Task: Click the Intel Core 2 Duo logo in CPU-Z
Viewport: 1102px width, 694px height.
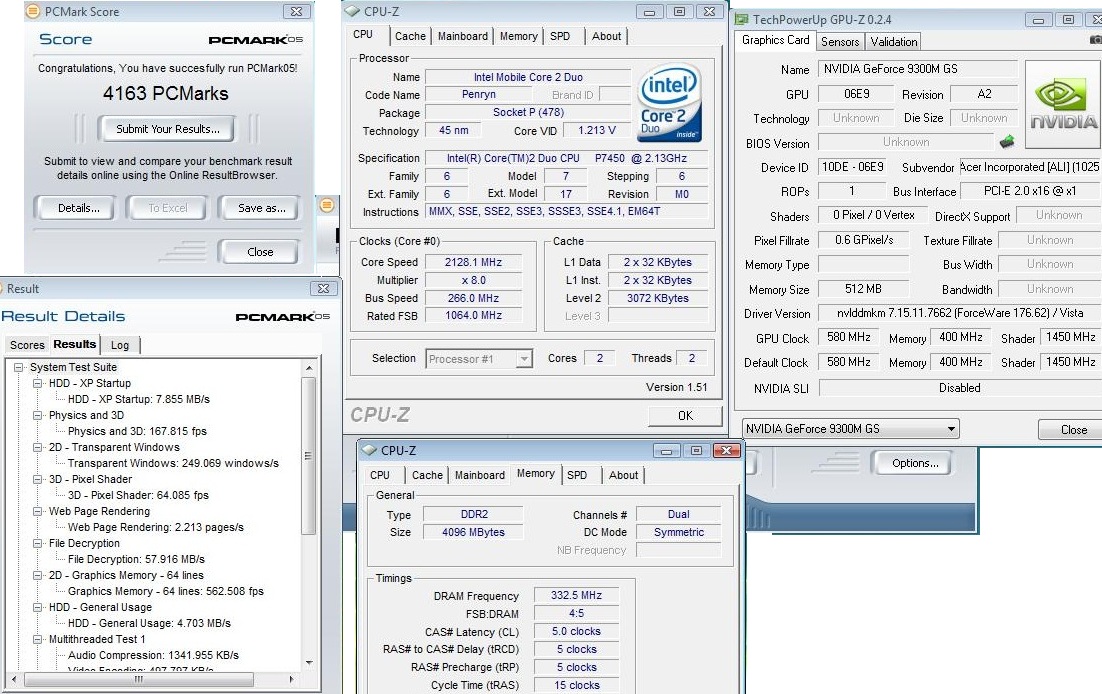Action: tap(670, 104)
